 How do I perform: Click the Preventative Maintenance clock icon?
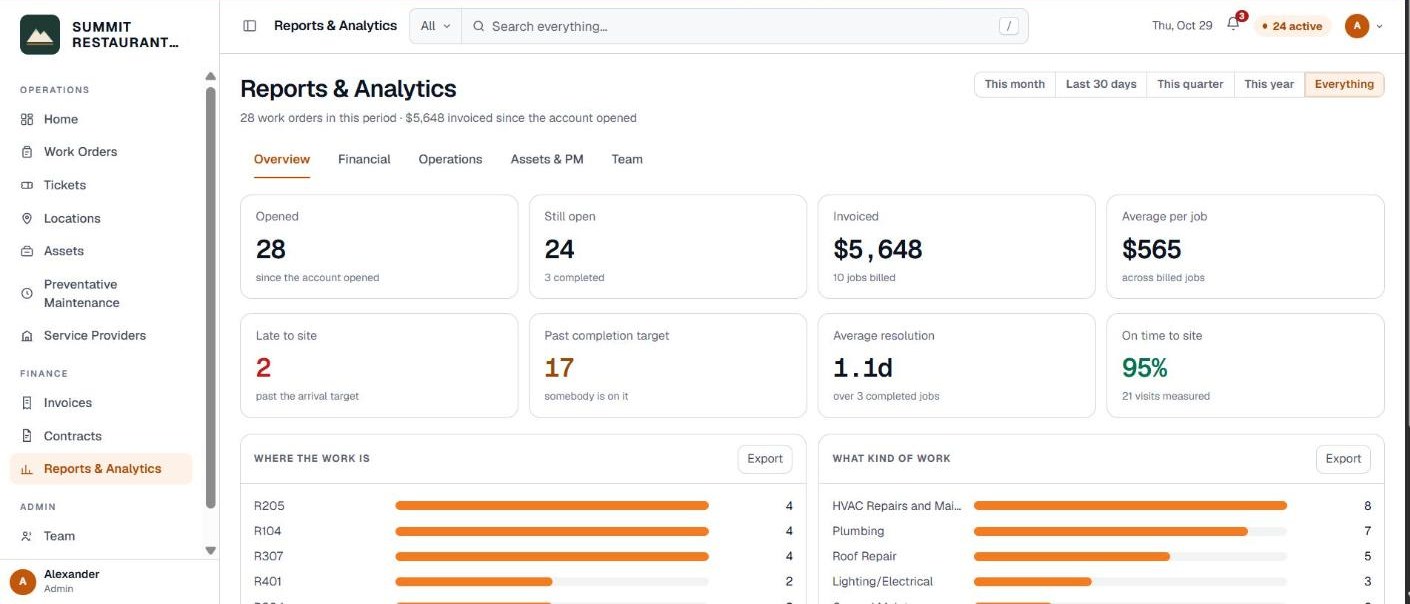(27, 294)
